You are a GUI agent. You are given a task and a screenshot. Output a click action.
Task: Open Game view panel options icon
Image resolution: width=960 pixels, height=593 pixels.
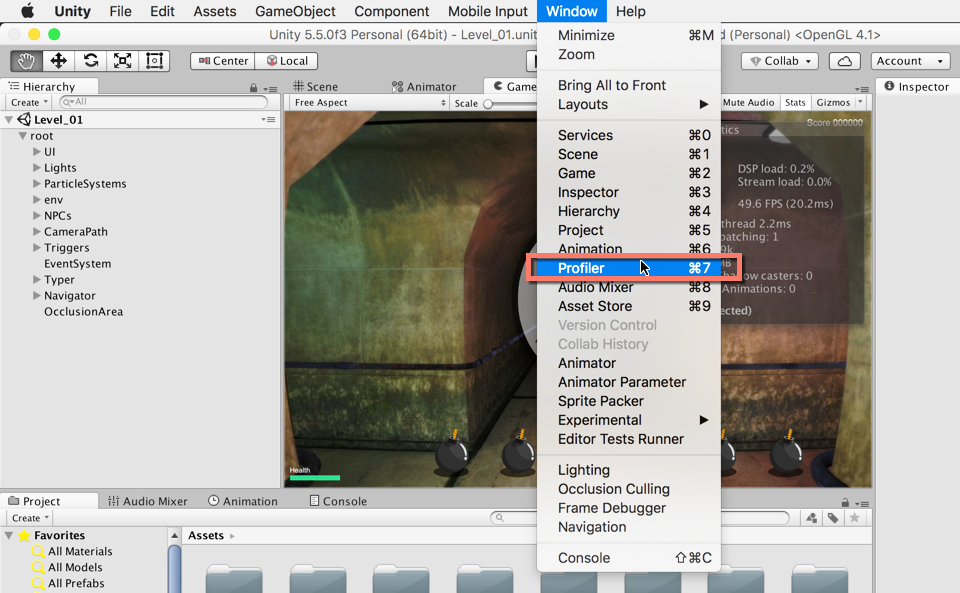click(x=862, y=89)
